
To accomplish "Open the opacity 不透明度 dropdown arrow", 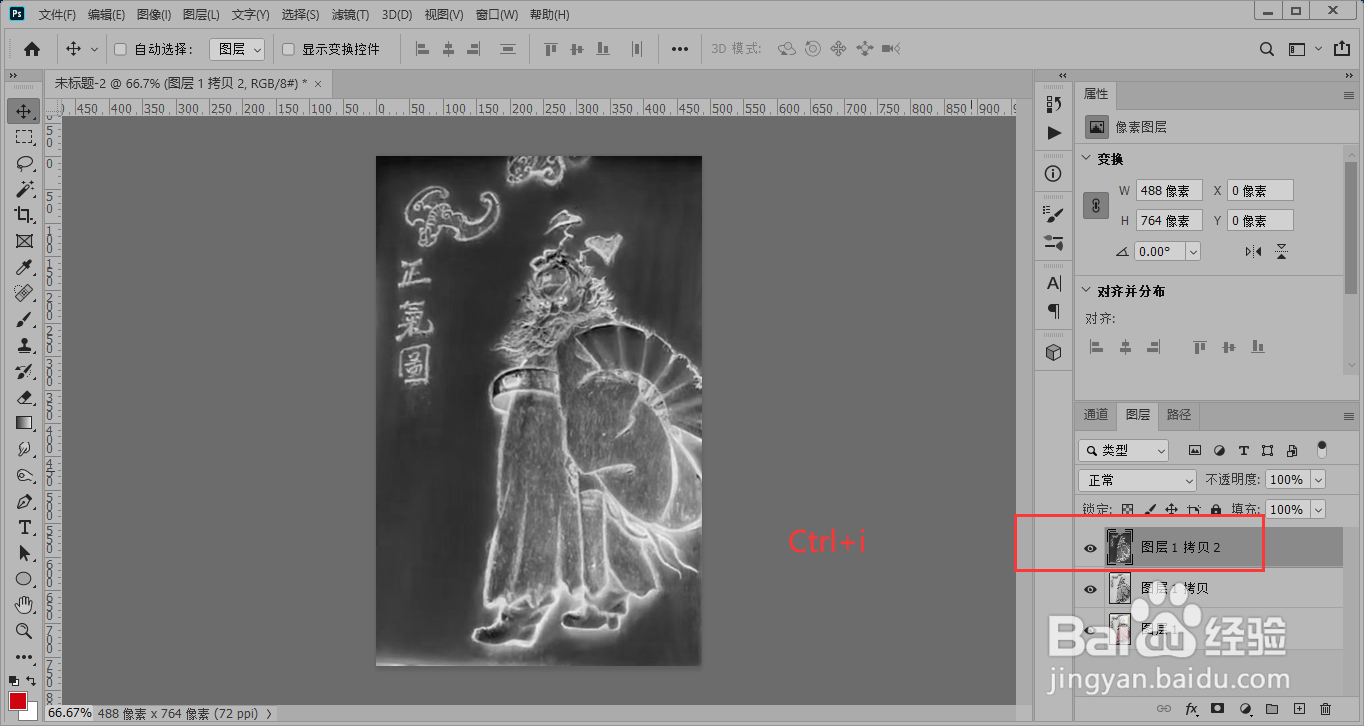I will pos(1317,480).
